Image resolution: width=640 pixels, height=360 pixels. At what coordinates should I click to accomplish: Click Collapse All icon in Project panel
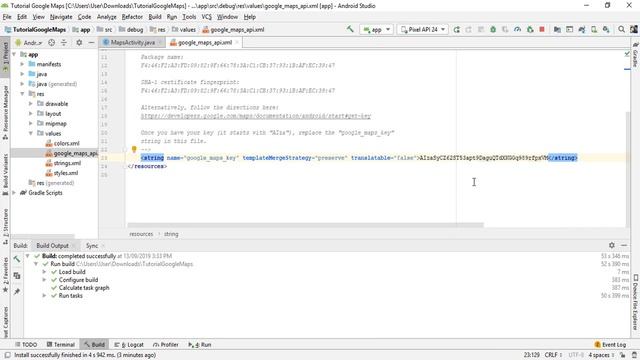64,42
